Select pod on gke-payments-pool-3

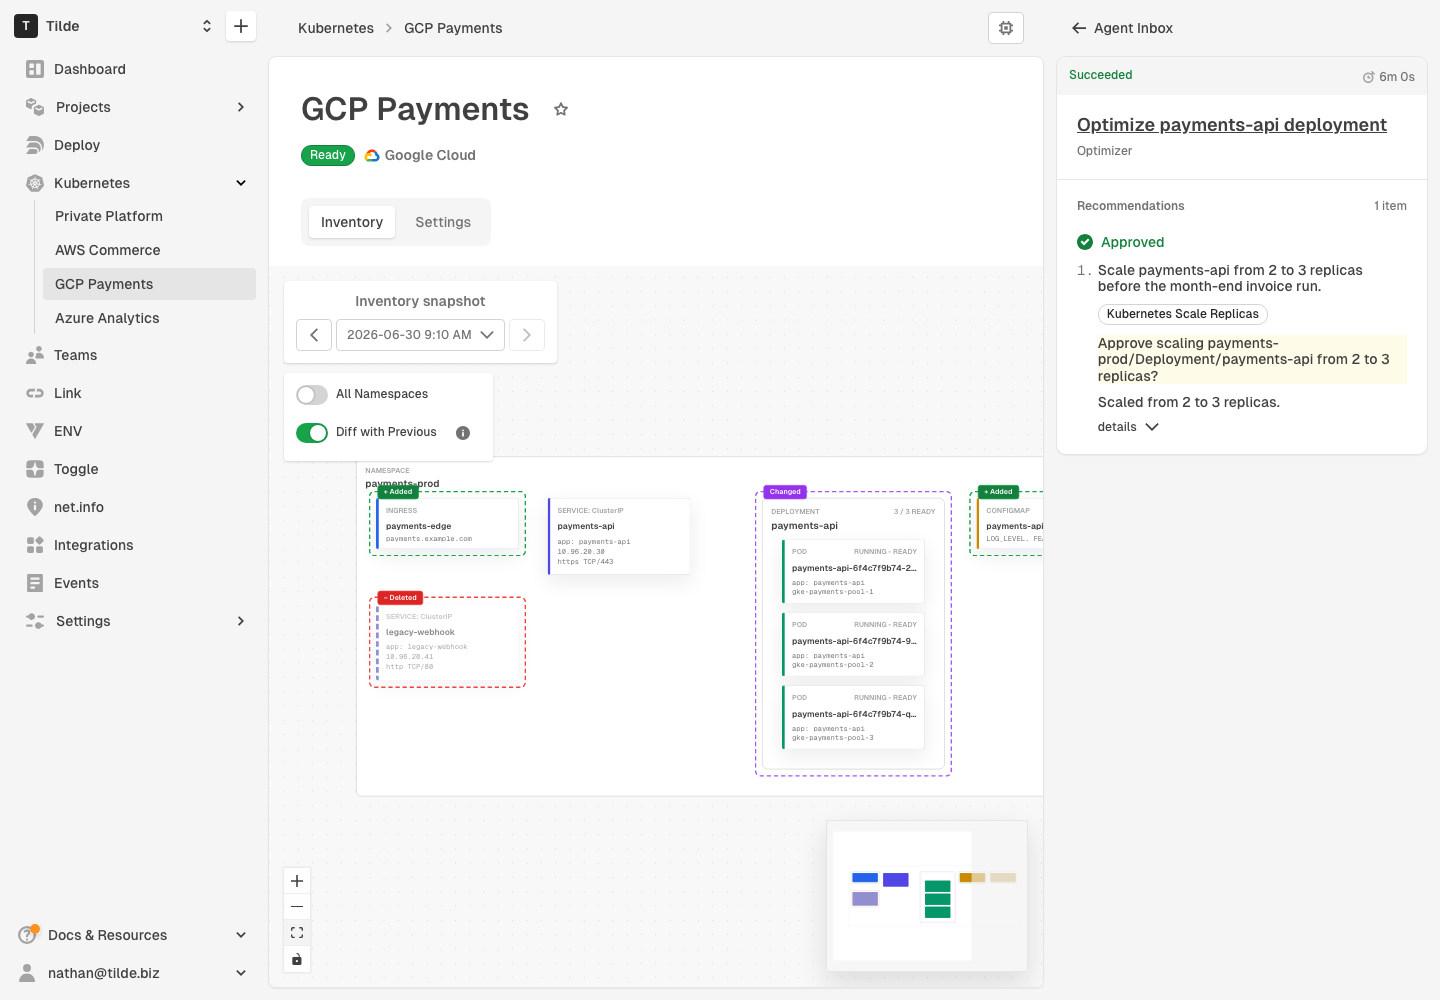pyautogui.click(x=853, y=717)
